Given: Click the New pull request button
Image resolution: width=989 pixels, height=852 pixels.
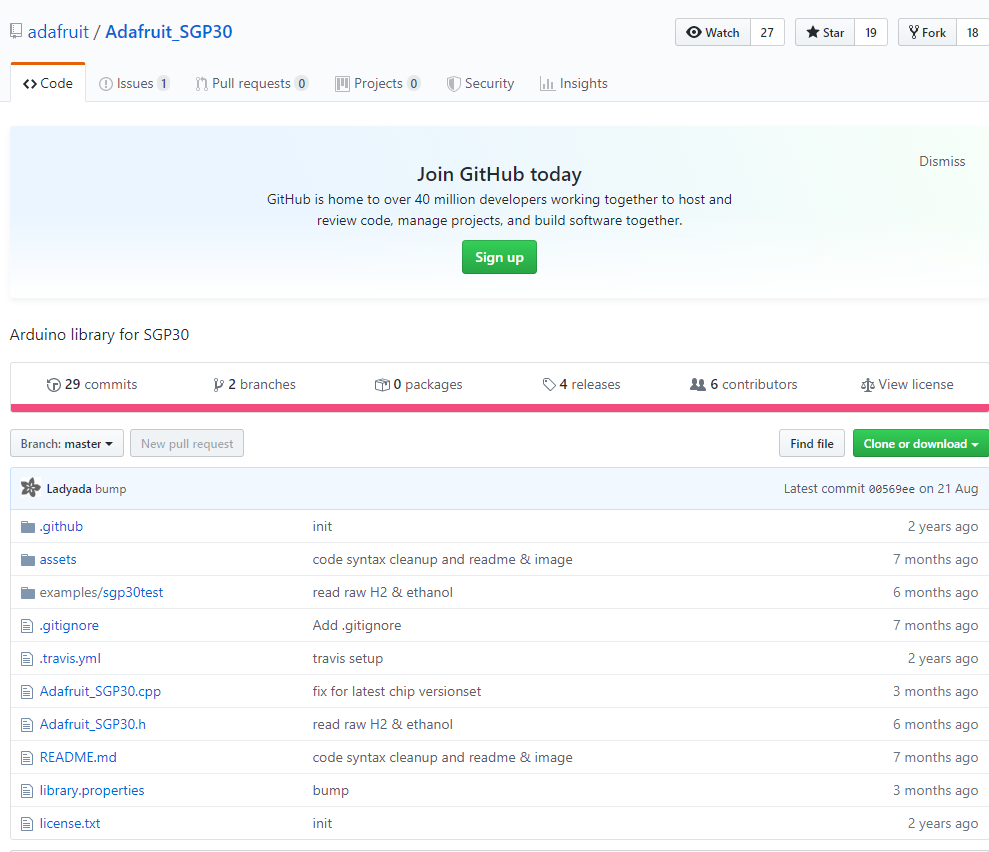Looking at the screenshot, I should tap(187, 443).
